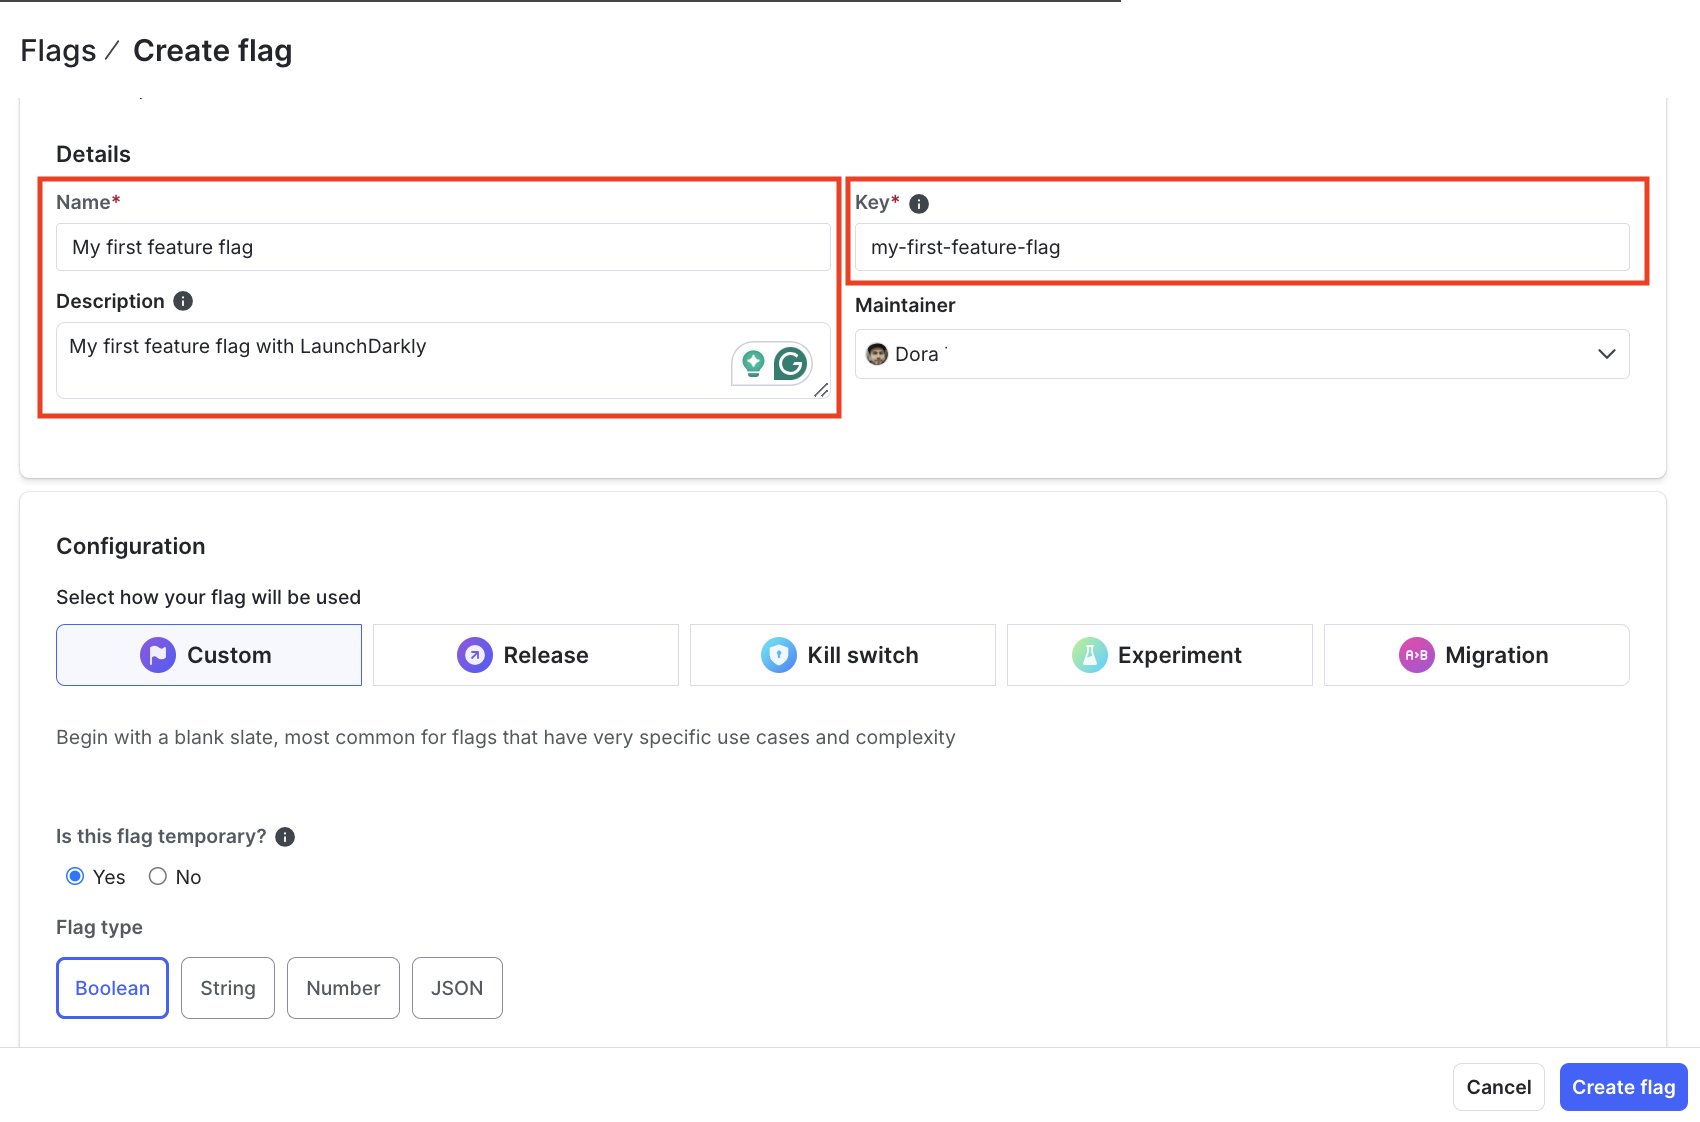Select the Migration A/B configuration icon
This screenshot has height=1122, width=1700.
click(1417, 654)
